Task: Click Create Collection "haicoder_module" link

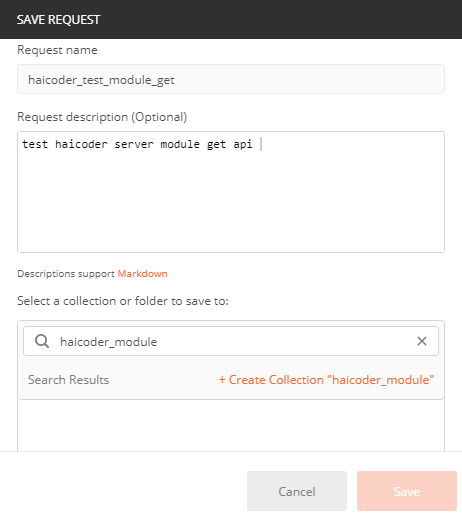Action: point(326,380)
